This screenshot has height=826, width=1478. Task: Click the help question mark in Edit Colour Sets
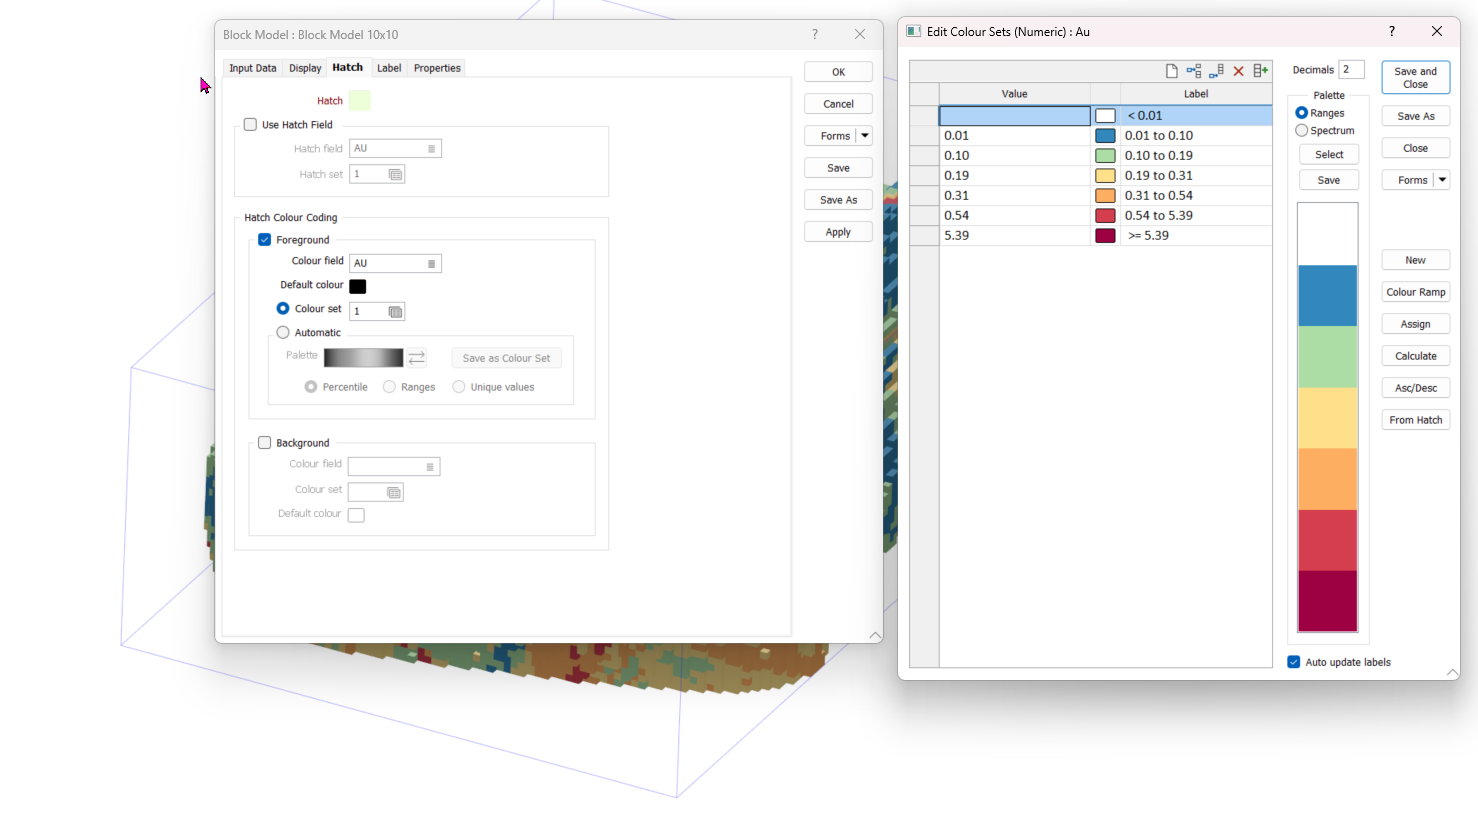tap(1391, 32)
